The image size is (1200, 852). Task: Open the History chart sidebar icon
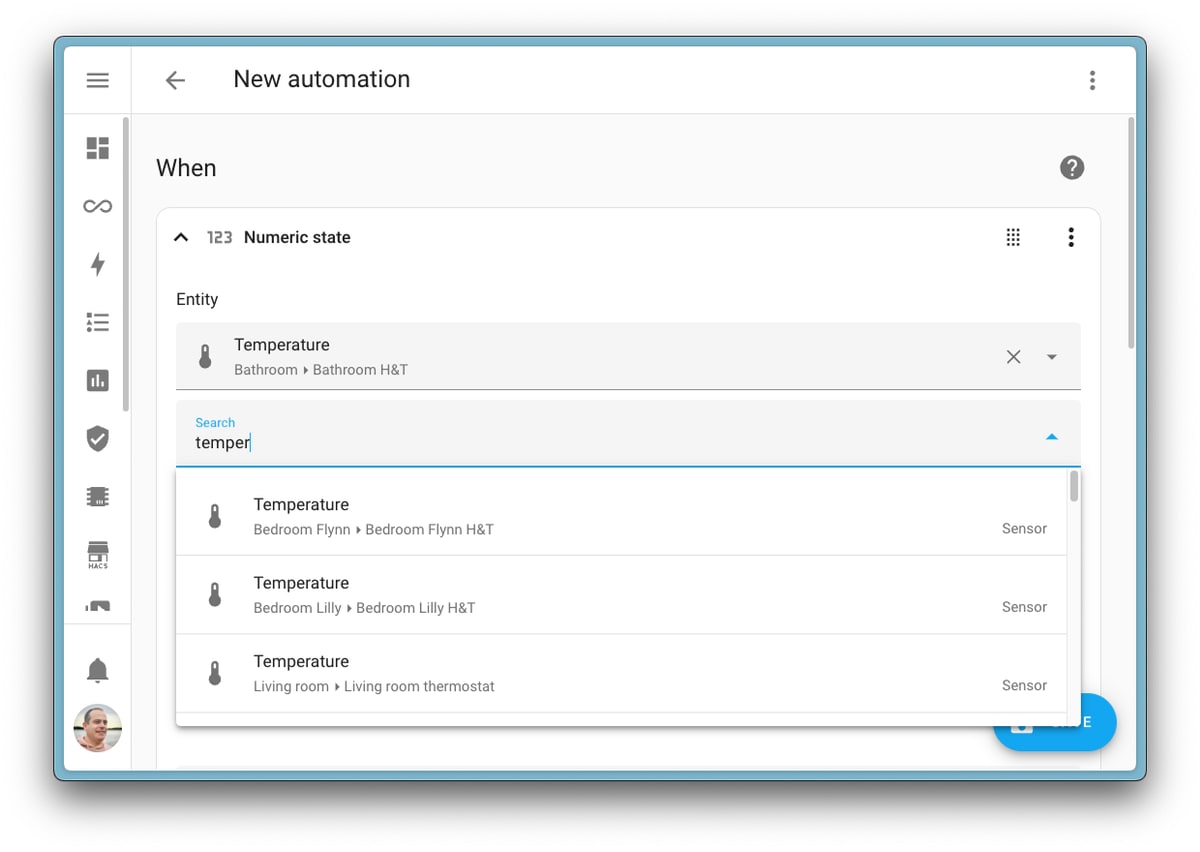97,380
